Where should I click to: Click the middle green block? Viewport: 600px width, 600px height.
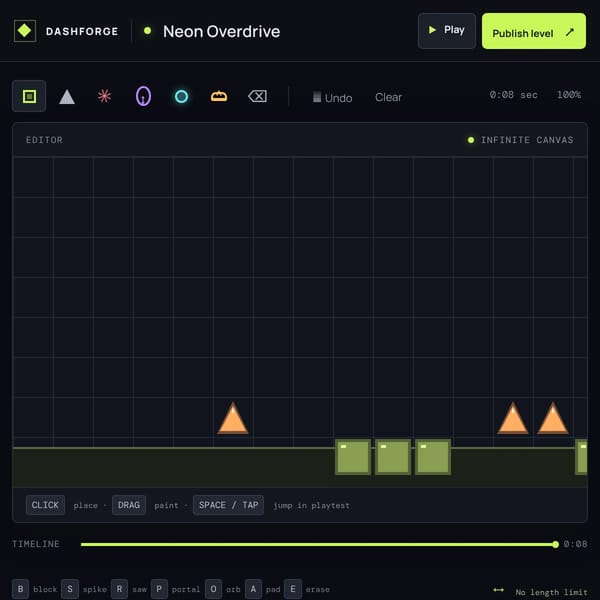pos(393,457)
